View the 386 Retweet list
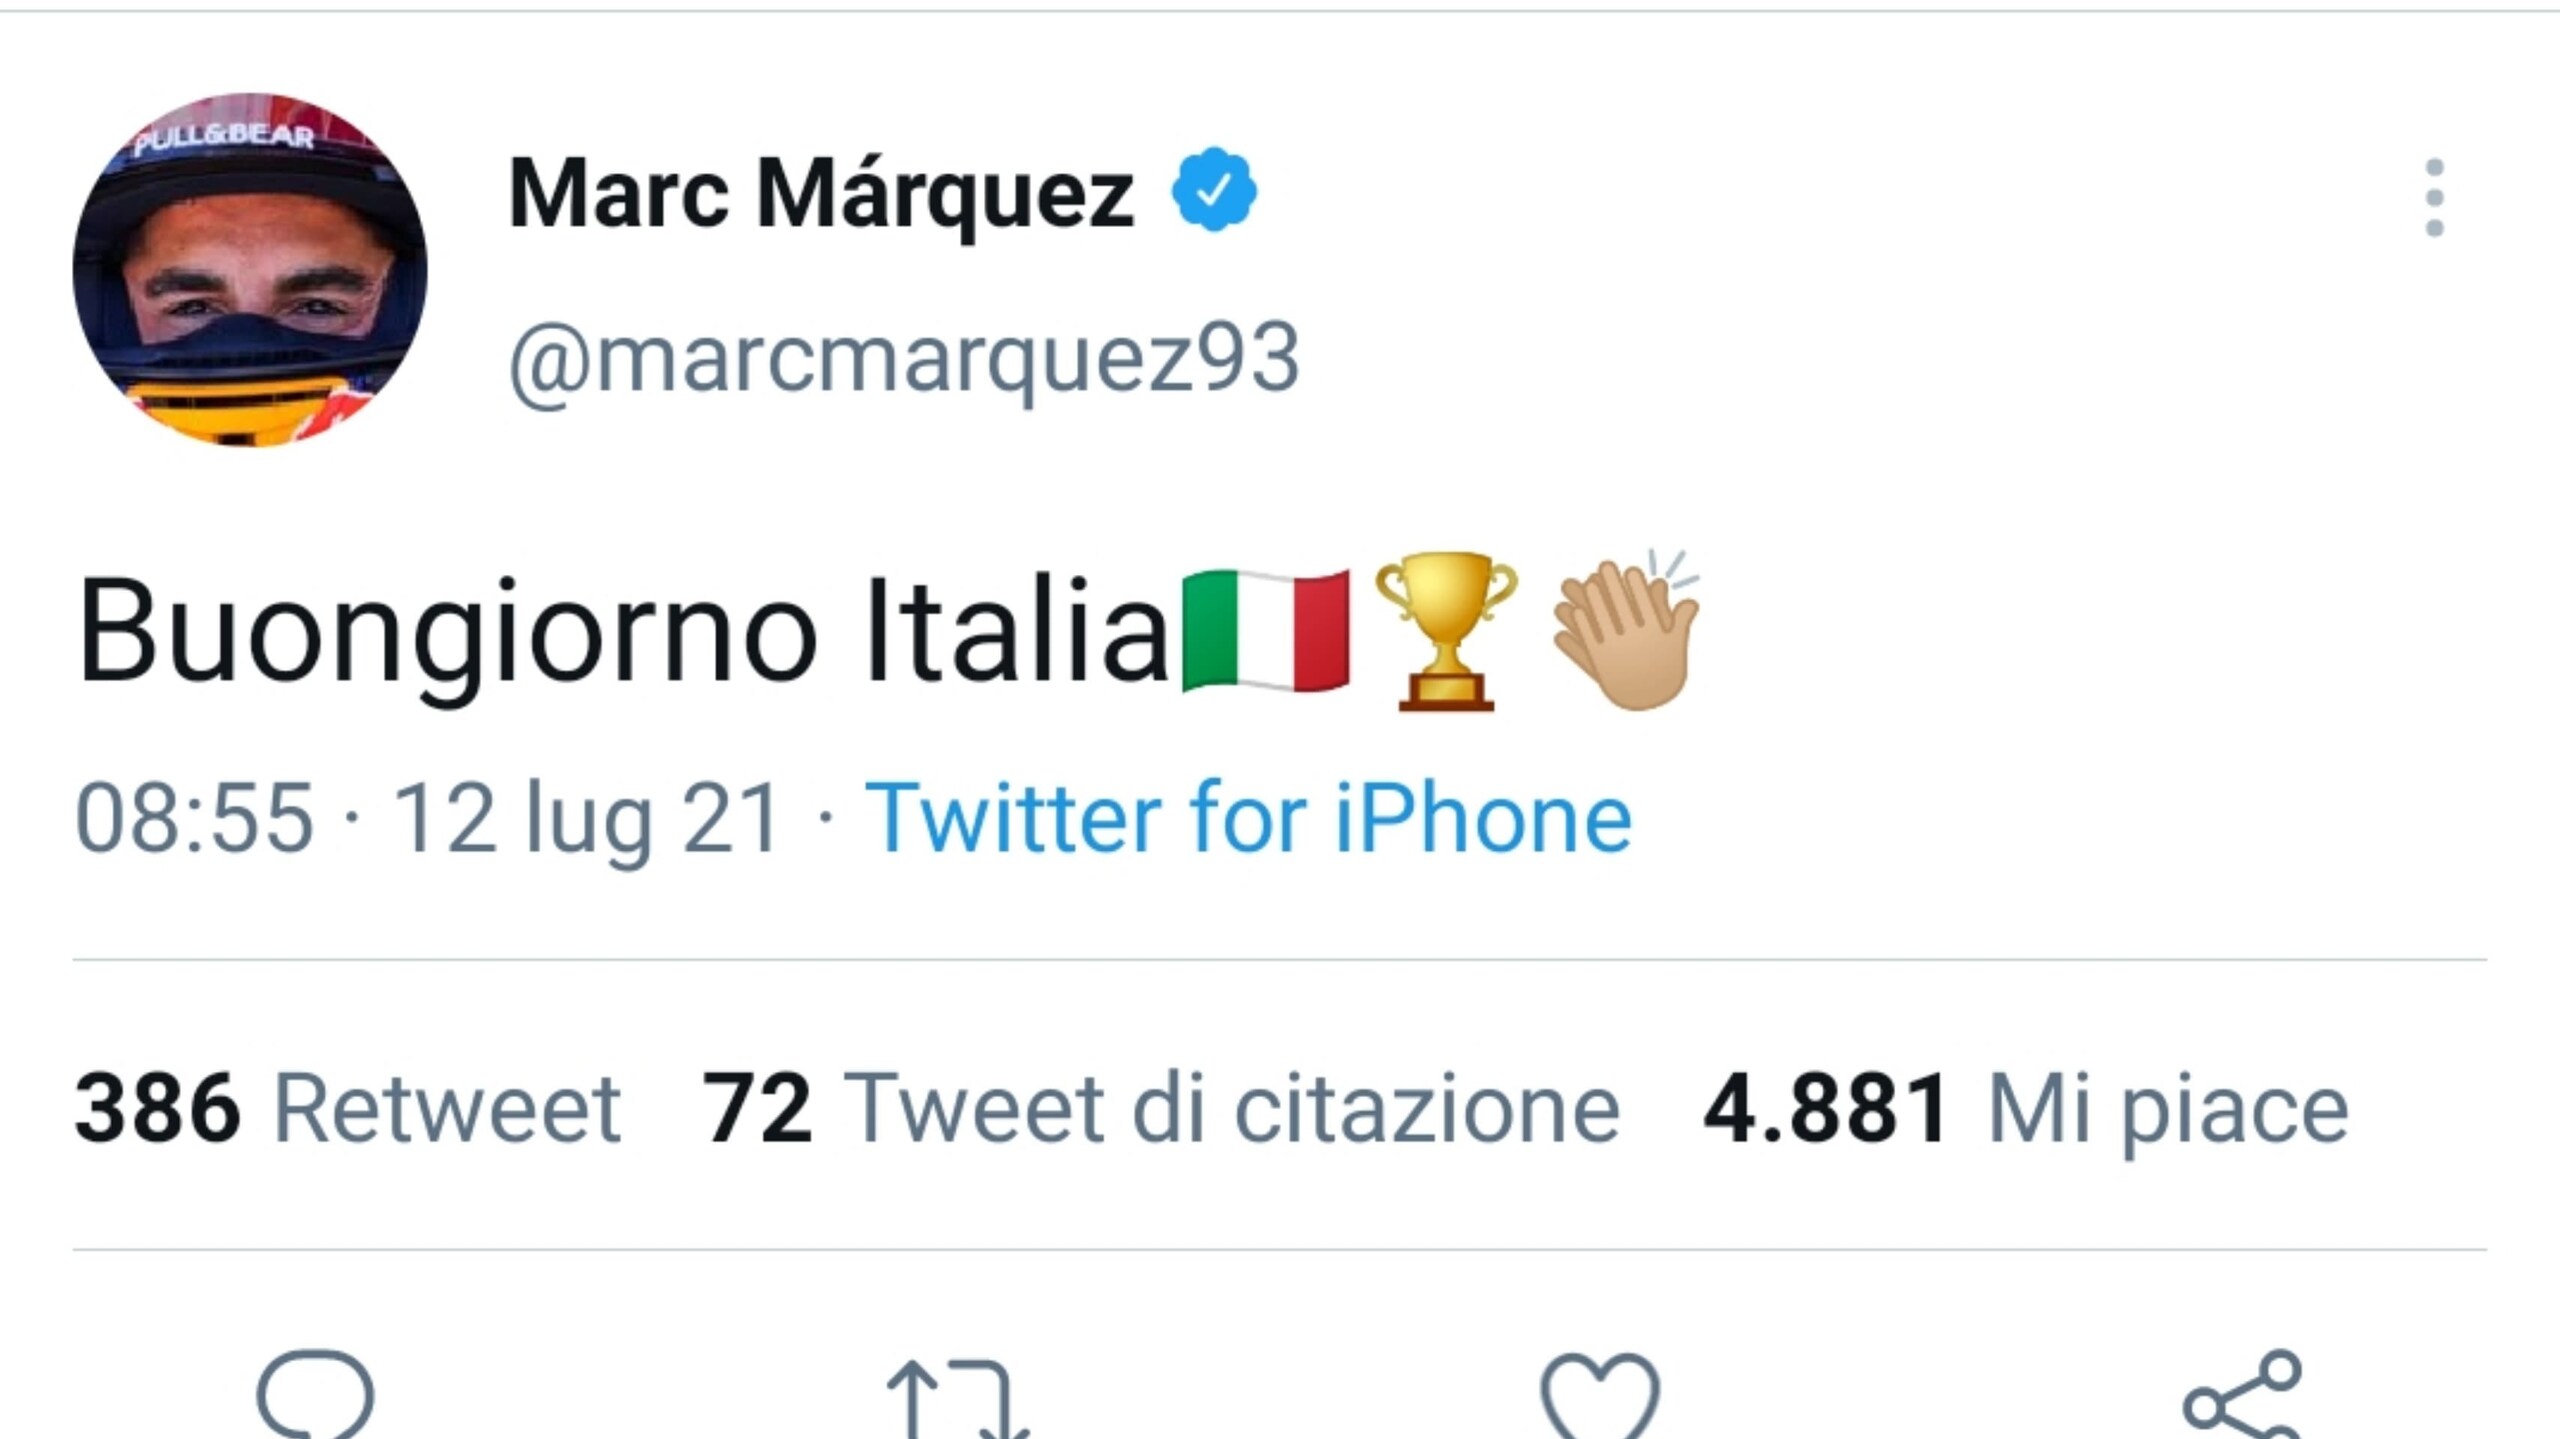2560x1439 pixels. (x=347, y=1107)
